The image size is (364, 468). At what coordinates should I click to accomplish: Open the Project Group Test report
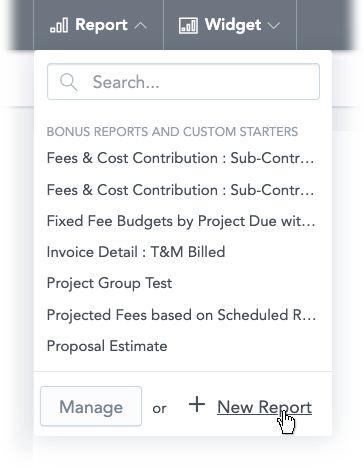coord(109,283)
